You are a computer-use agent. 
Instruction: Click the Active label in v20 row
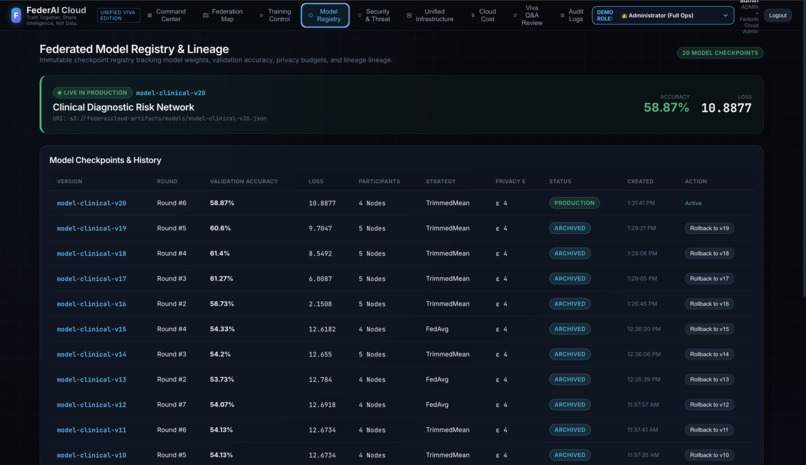[x=693, y=203]
